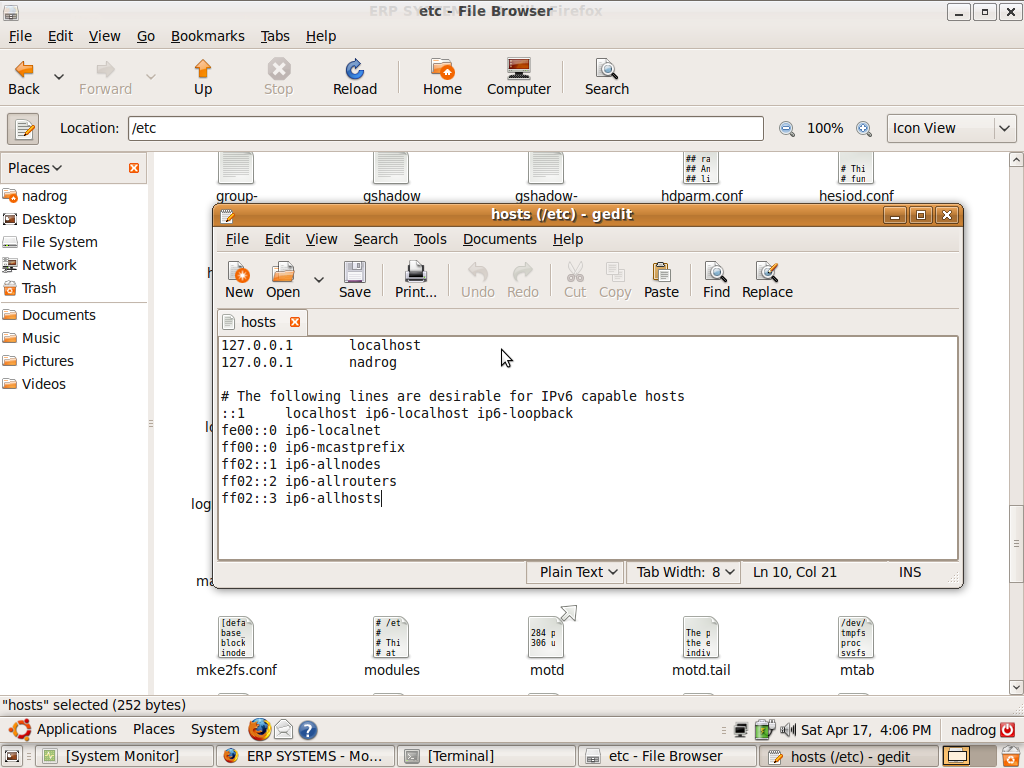Click the Show Desktop button in bottom panel

coord(12,756)
